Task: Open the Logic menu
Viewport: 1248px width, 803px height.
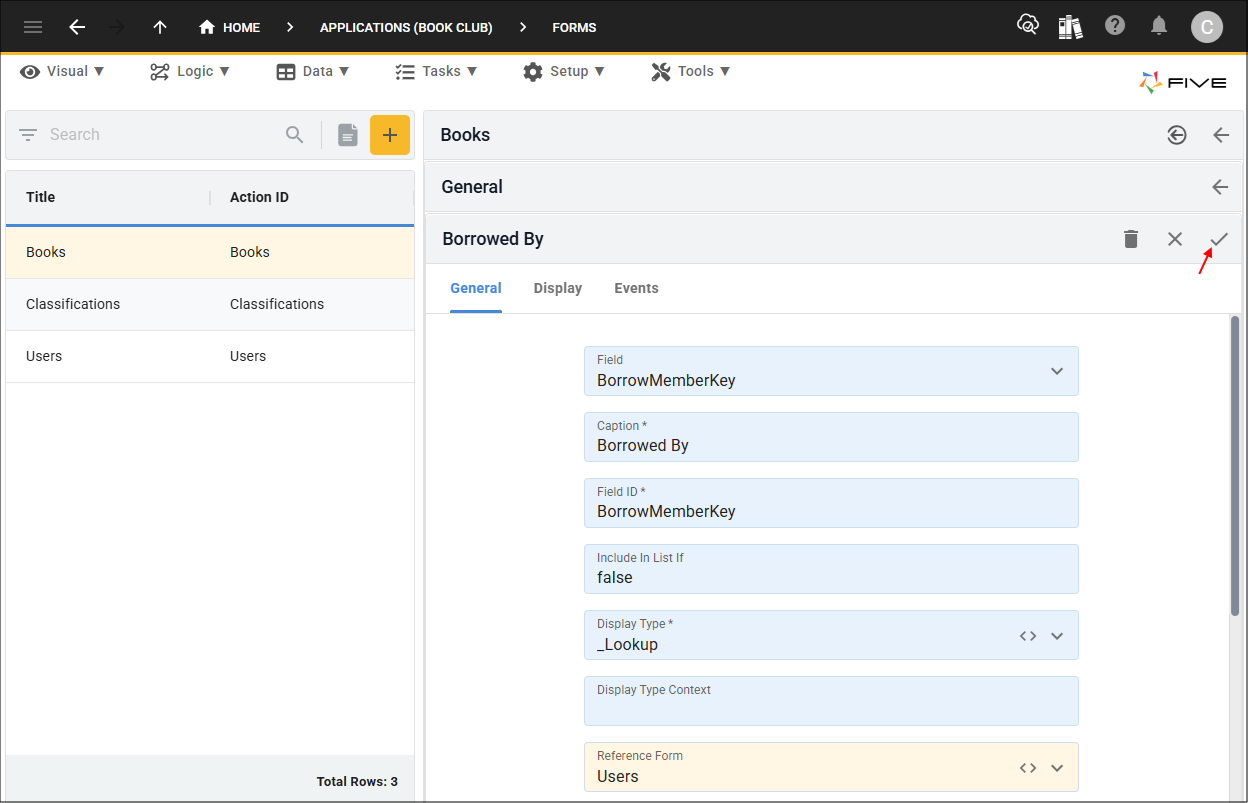Action: pyautogui.click(x=190, y=71)
